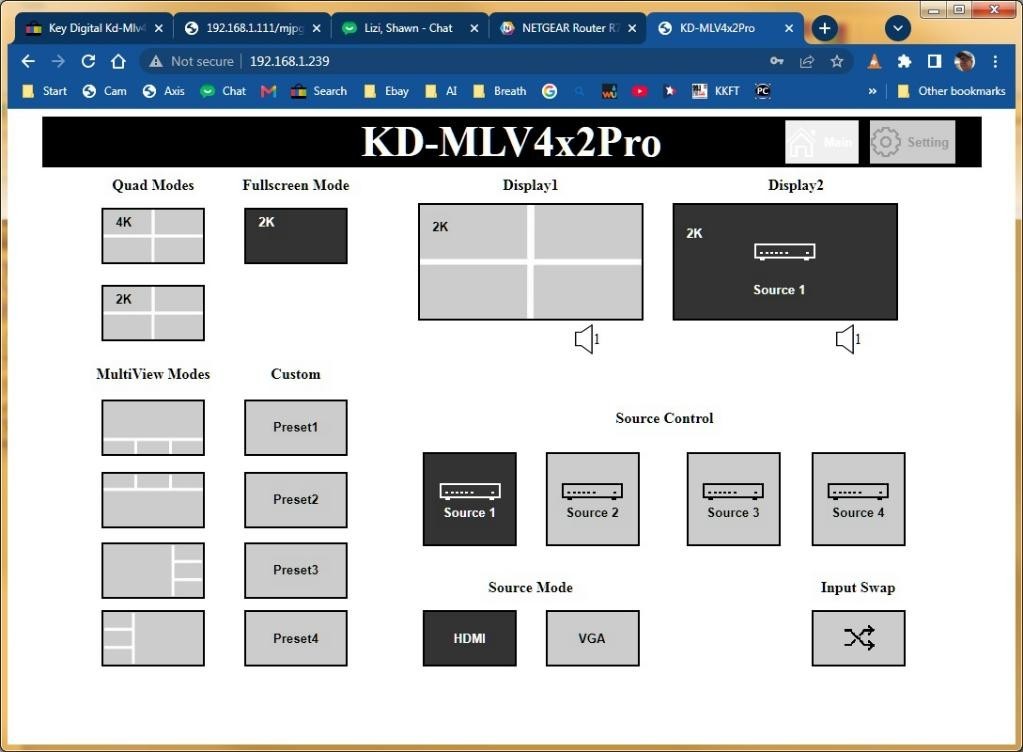Open a new browser tab
Viewport: 1023px width, 752px height.
tap(825, 28)
